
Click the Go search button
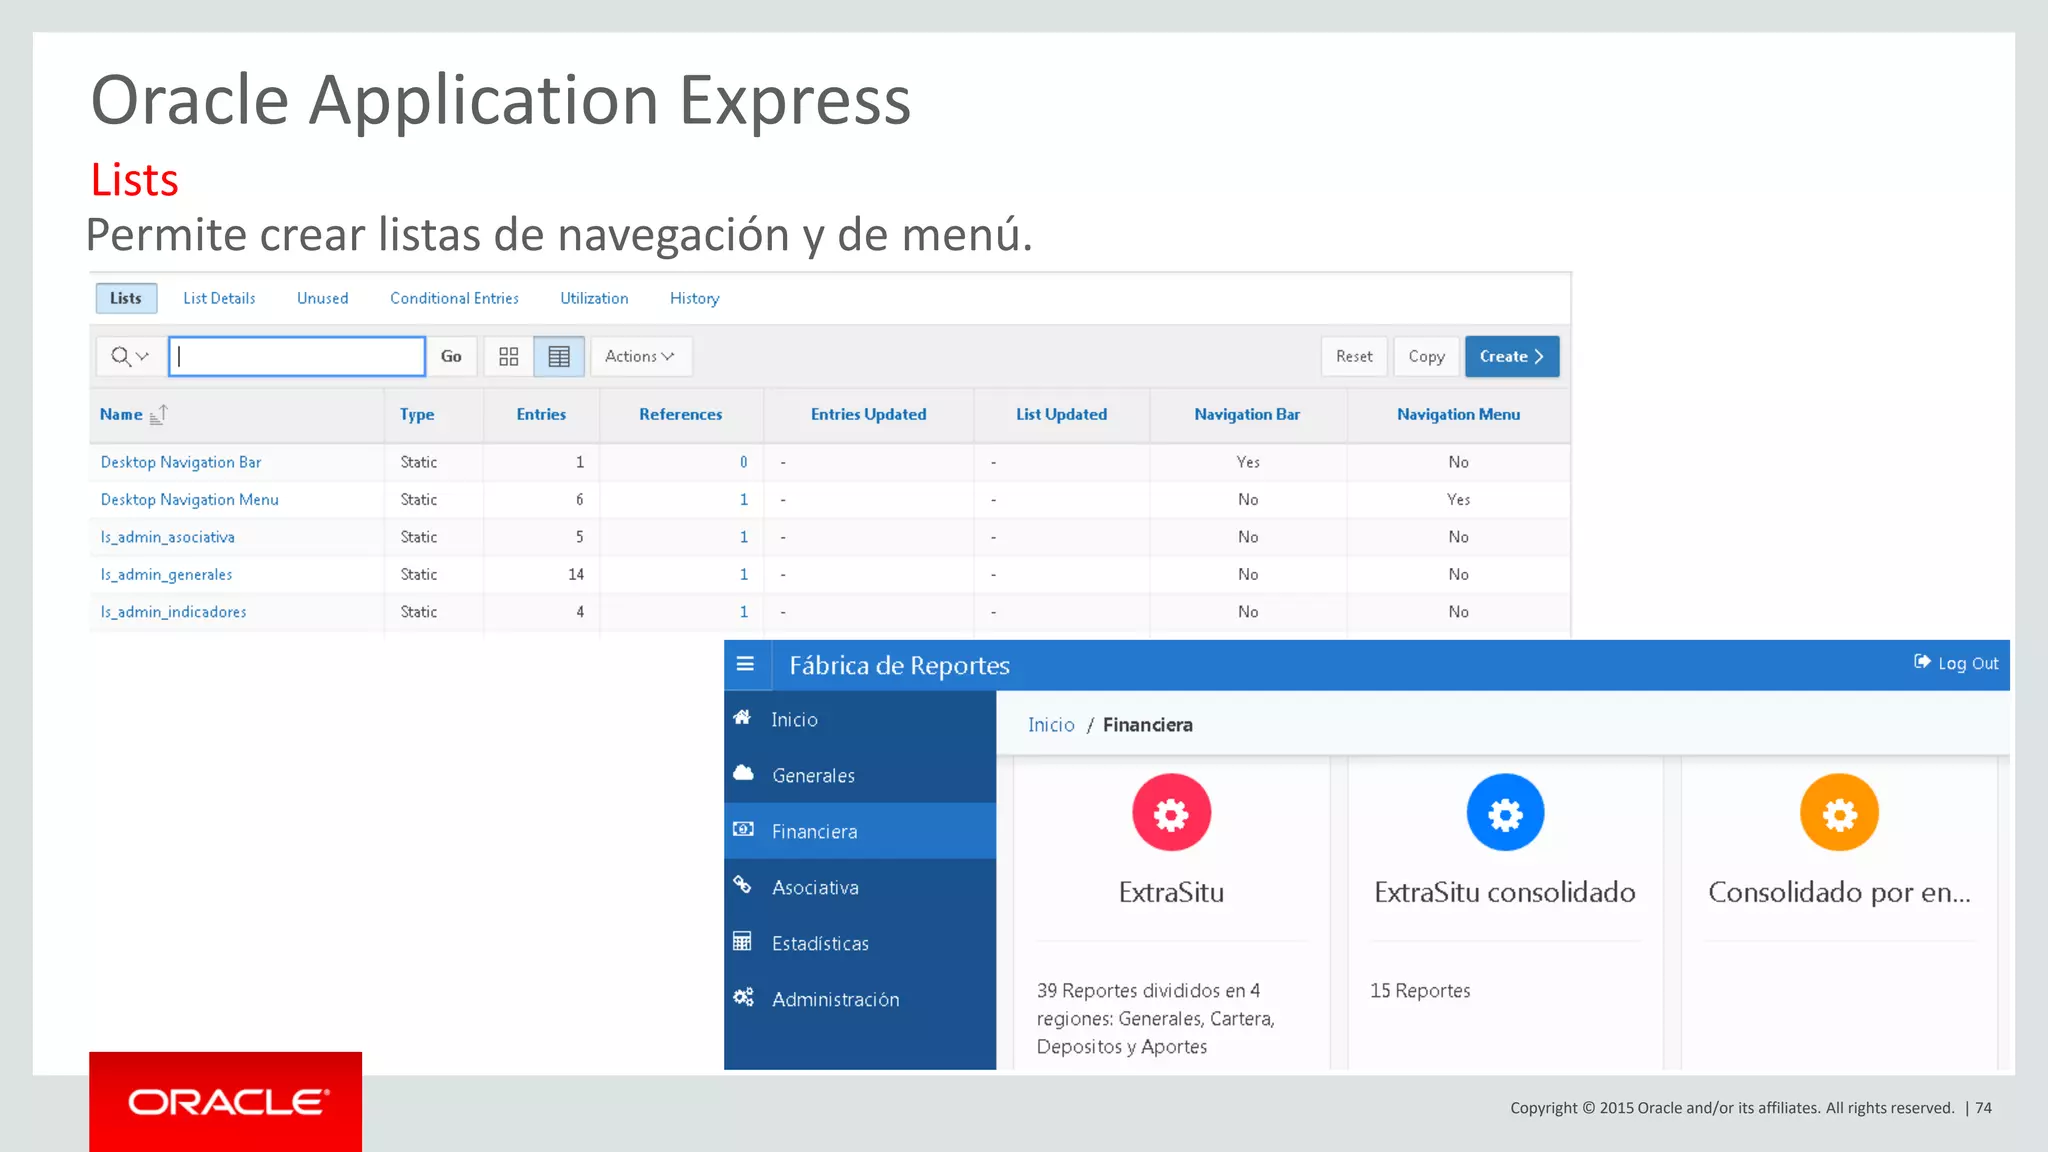click(451, 356)
